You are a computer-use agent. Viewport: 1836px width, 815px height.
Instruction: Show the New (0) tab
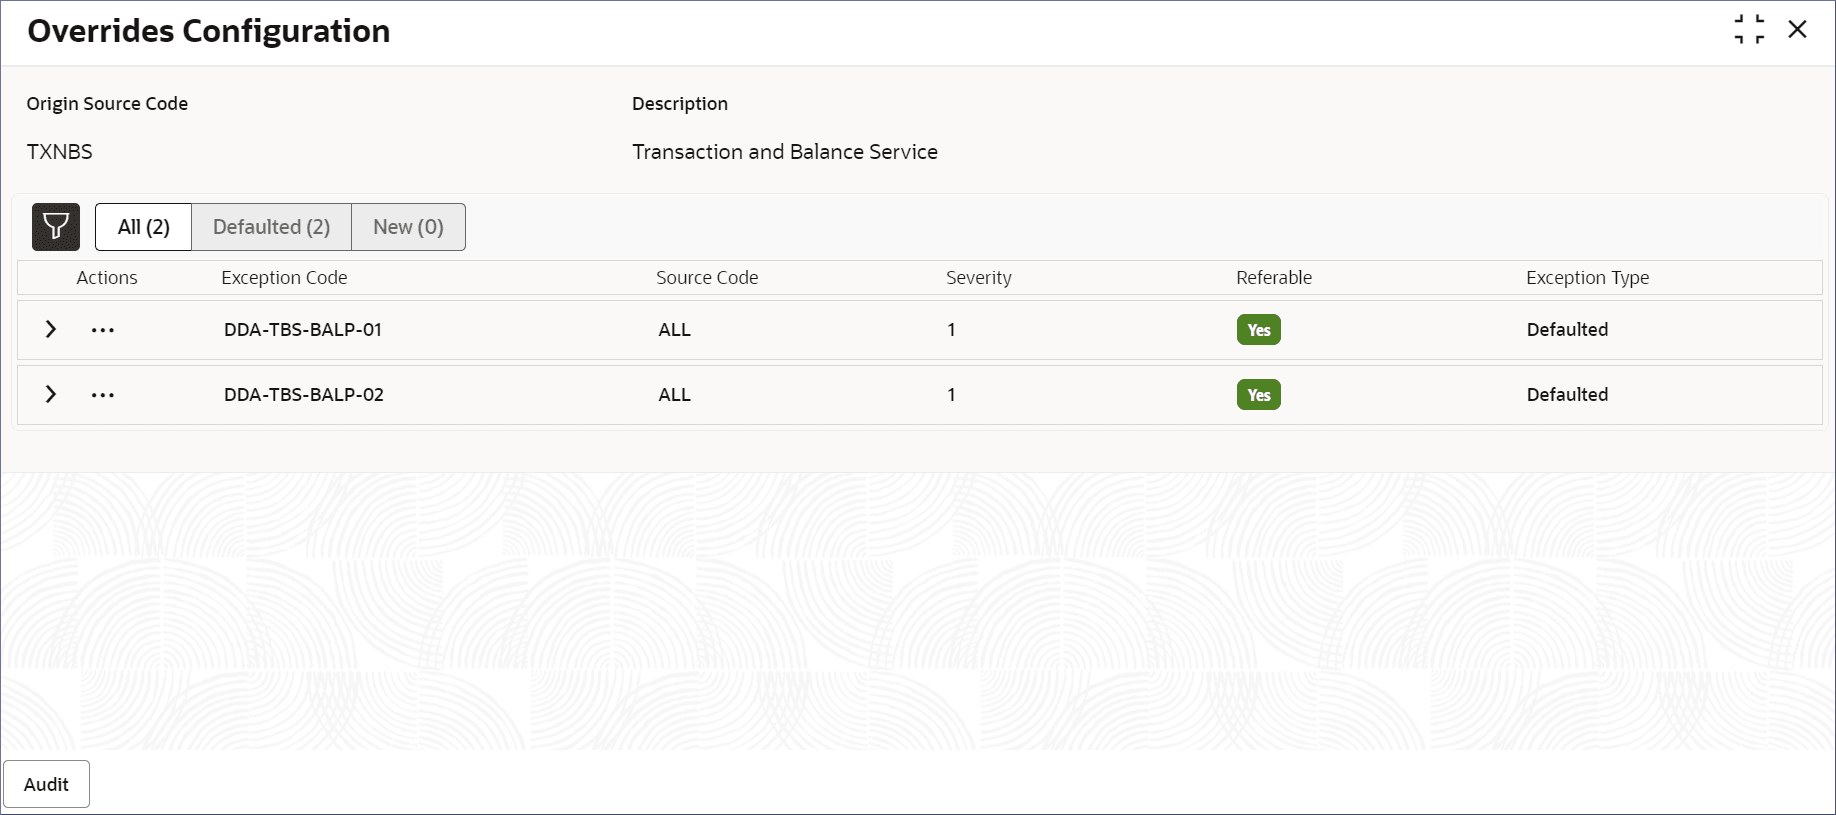click(408, 227)
